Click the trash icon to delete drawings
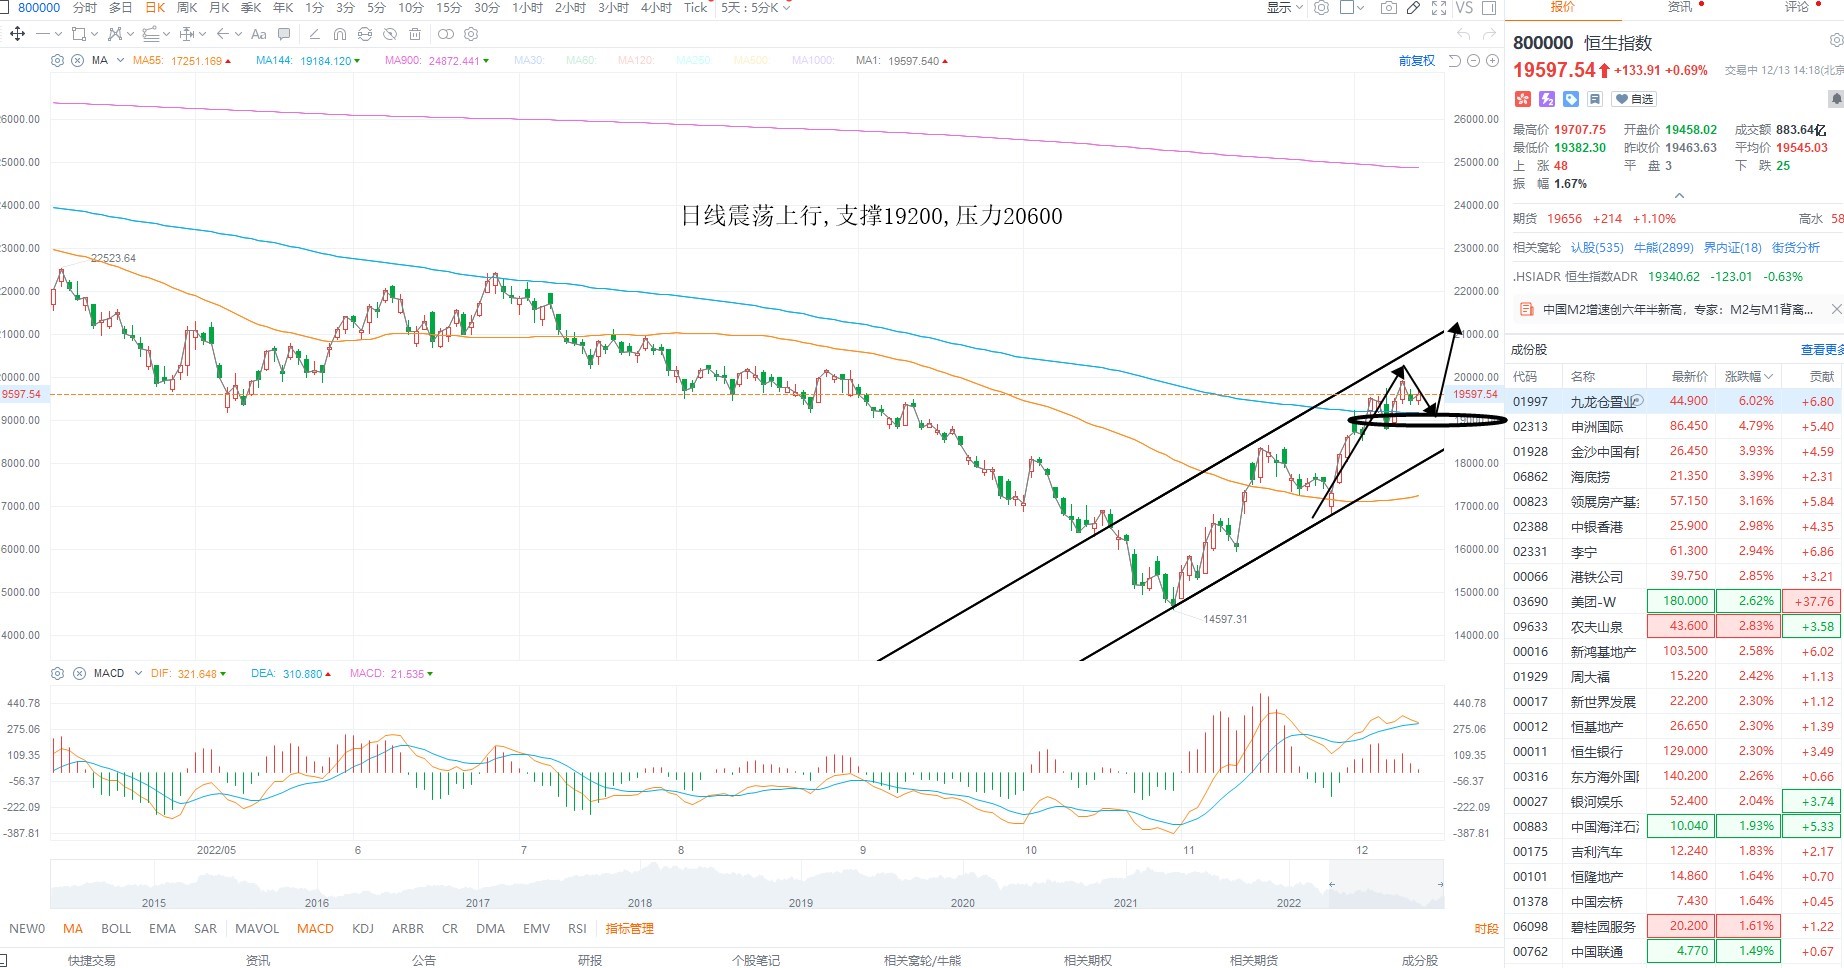Image resolution: width=1844 pixels, height=968 pixels. tap(415, 34)
